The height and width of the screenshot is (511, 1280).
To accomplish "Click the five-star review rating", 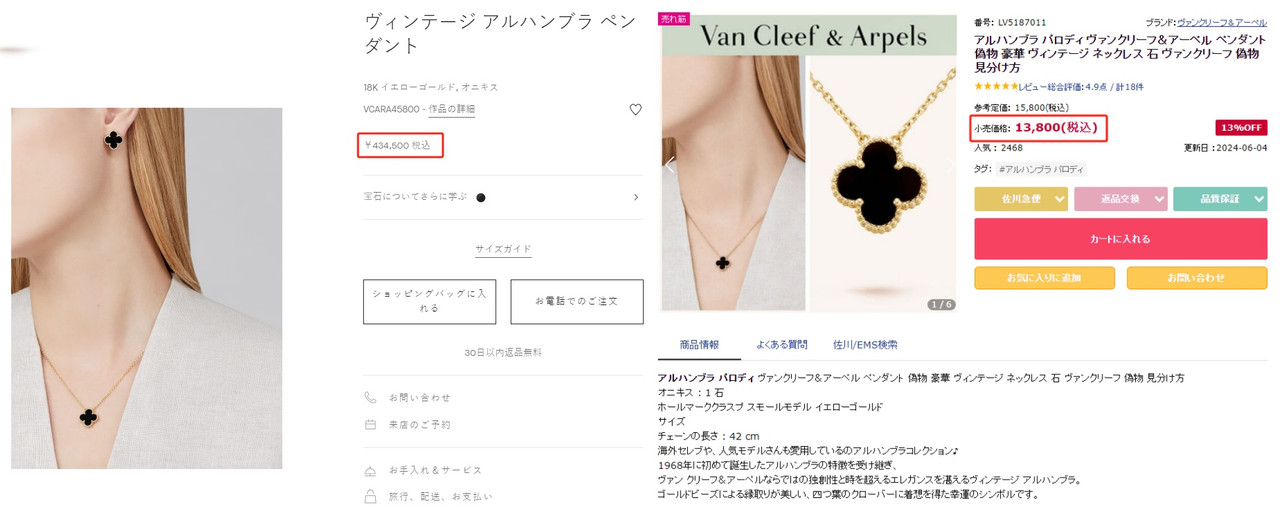I will tap(996, 87).
